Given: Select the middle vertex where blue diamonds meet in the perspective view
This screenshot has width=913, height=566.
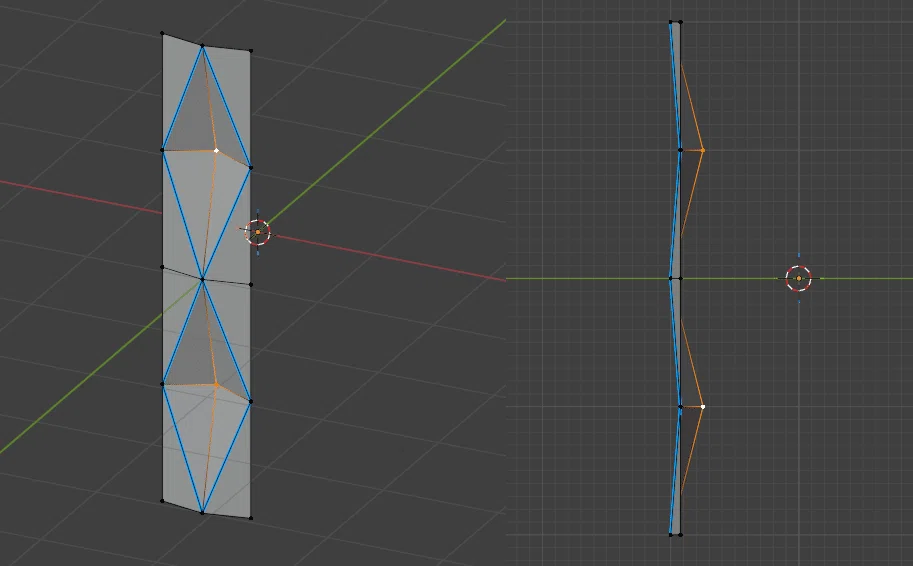Looking at the screenshot, I should pos(203,280).
